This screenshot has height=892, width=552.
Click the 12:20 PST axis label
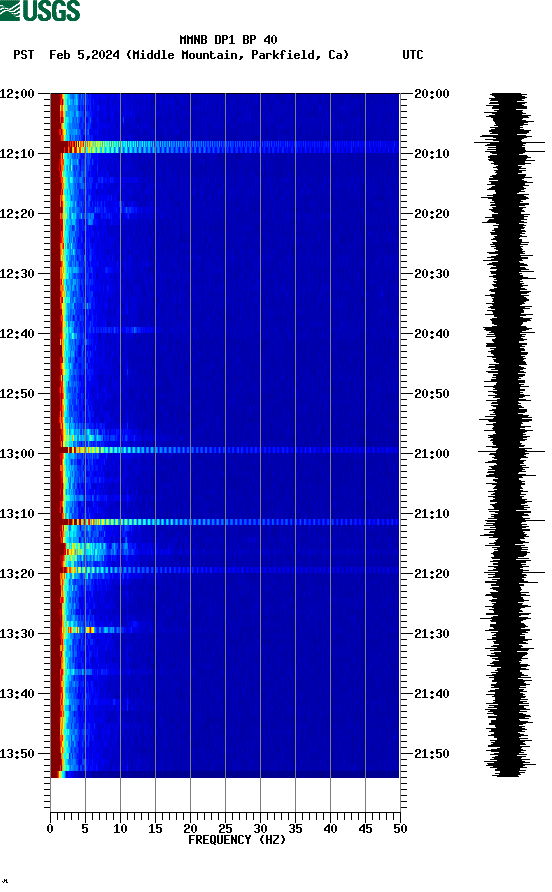point(17,214)
